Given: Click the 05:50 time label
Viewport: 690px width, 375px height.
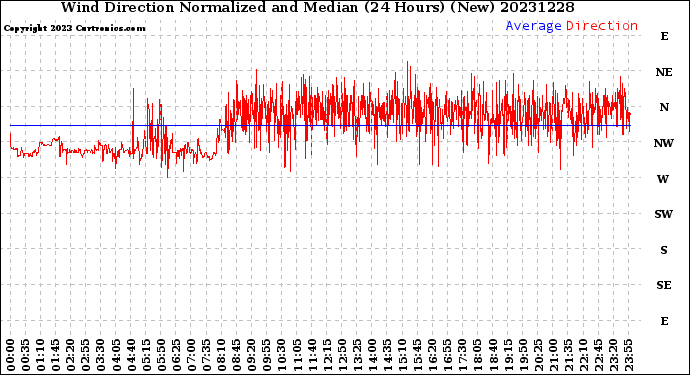Looking at the screenshot, I should click(x=161, y=355).
